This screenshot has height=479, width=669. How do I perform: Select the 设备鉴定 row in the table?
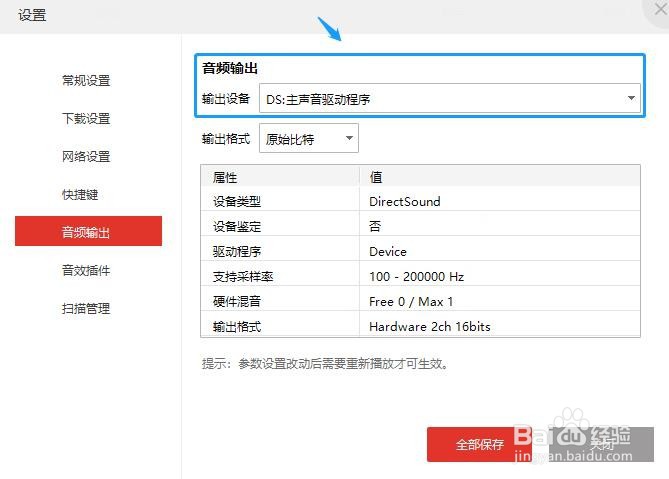click(420, 226)
